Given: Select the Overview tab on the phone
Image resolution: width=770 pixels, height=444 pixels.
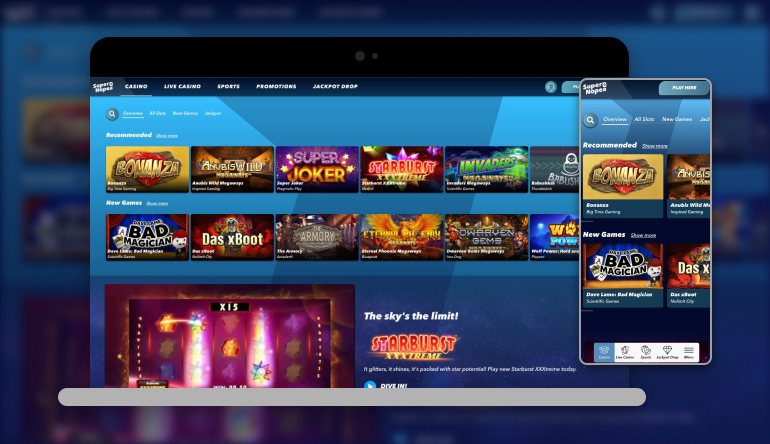Looking at the screenshot, I should point(615,119).
